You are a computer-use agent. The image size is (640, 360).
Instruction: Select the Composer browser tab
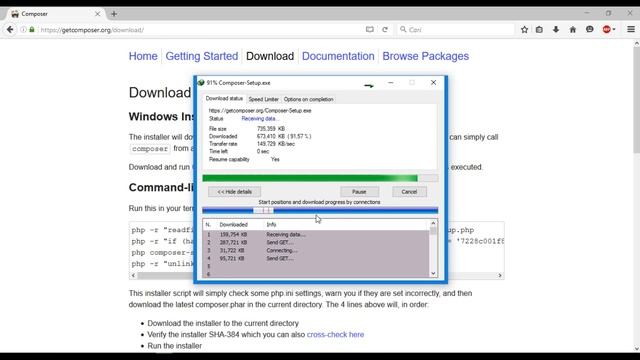pos(55,14)
